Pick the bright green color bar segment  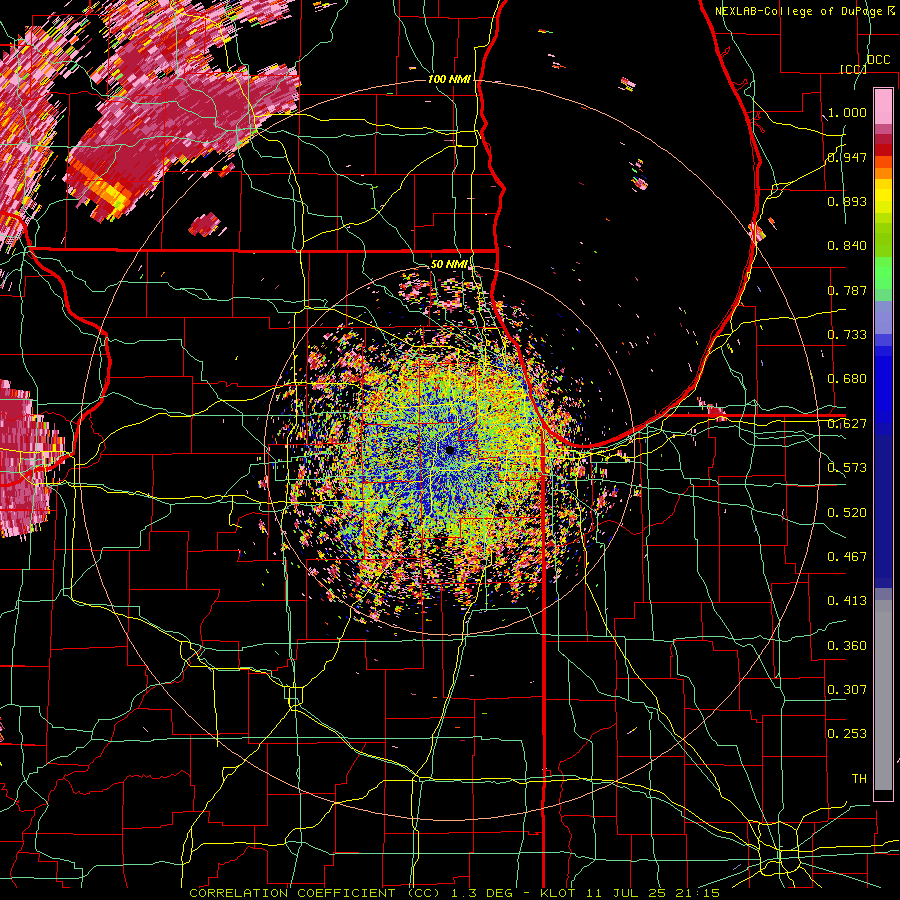click(883, 273)
